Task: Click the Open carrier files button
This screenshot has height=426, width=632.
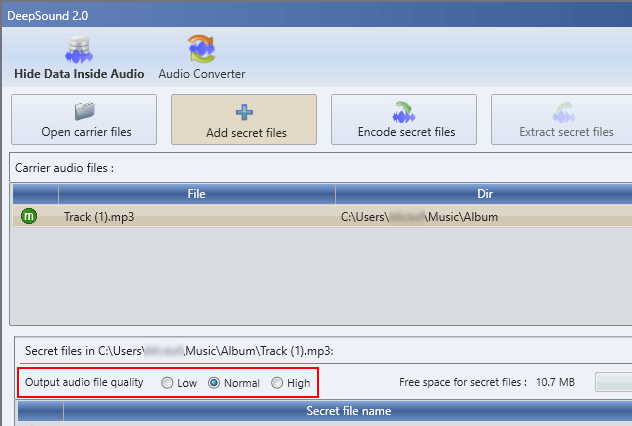Action: point(84,120)
